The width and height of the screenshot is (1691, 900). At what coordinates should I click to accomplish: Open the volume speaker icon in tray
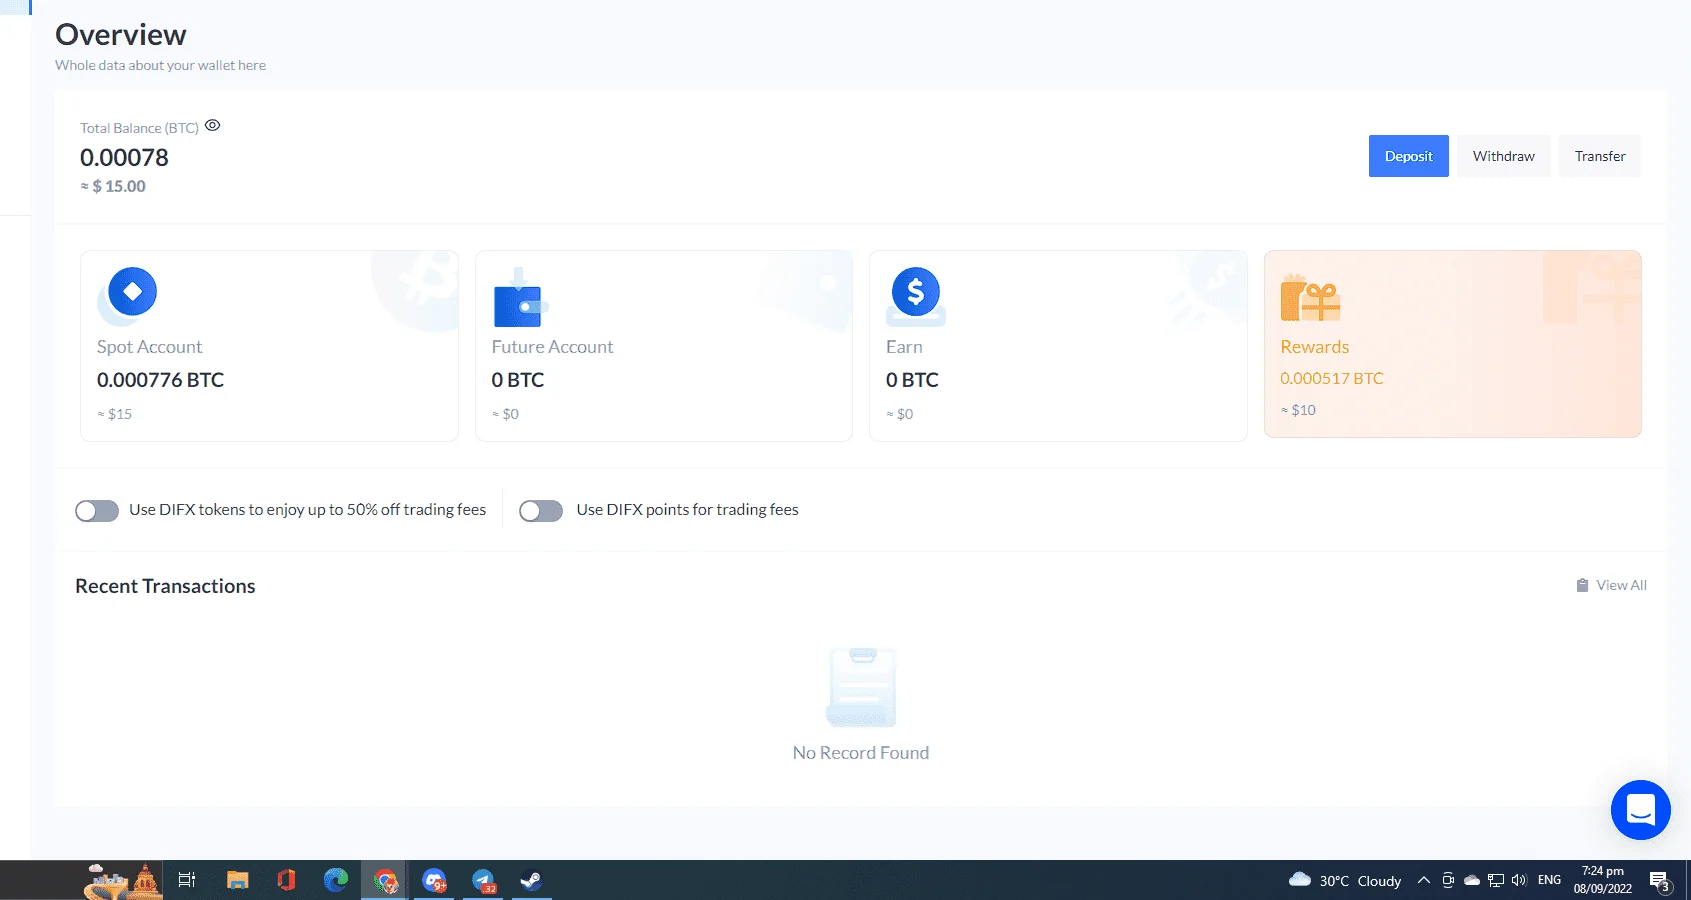pyautogui.click(x=1519, y=880)
